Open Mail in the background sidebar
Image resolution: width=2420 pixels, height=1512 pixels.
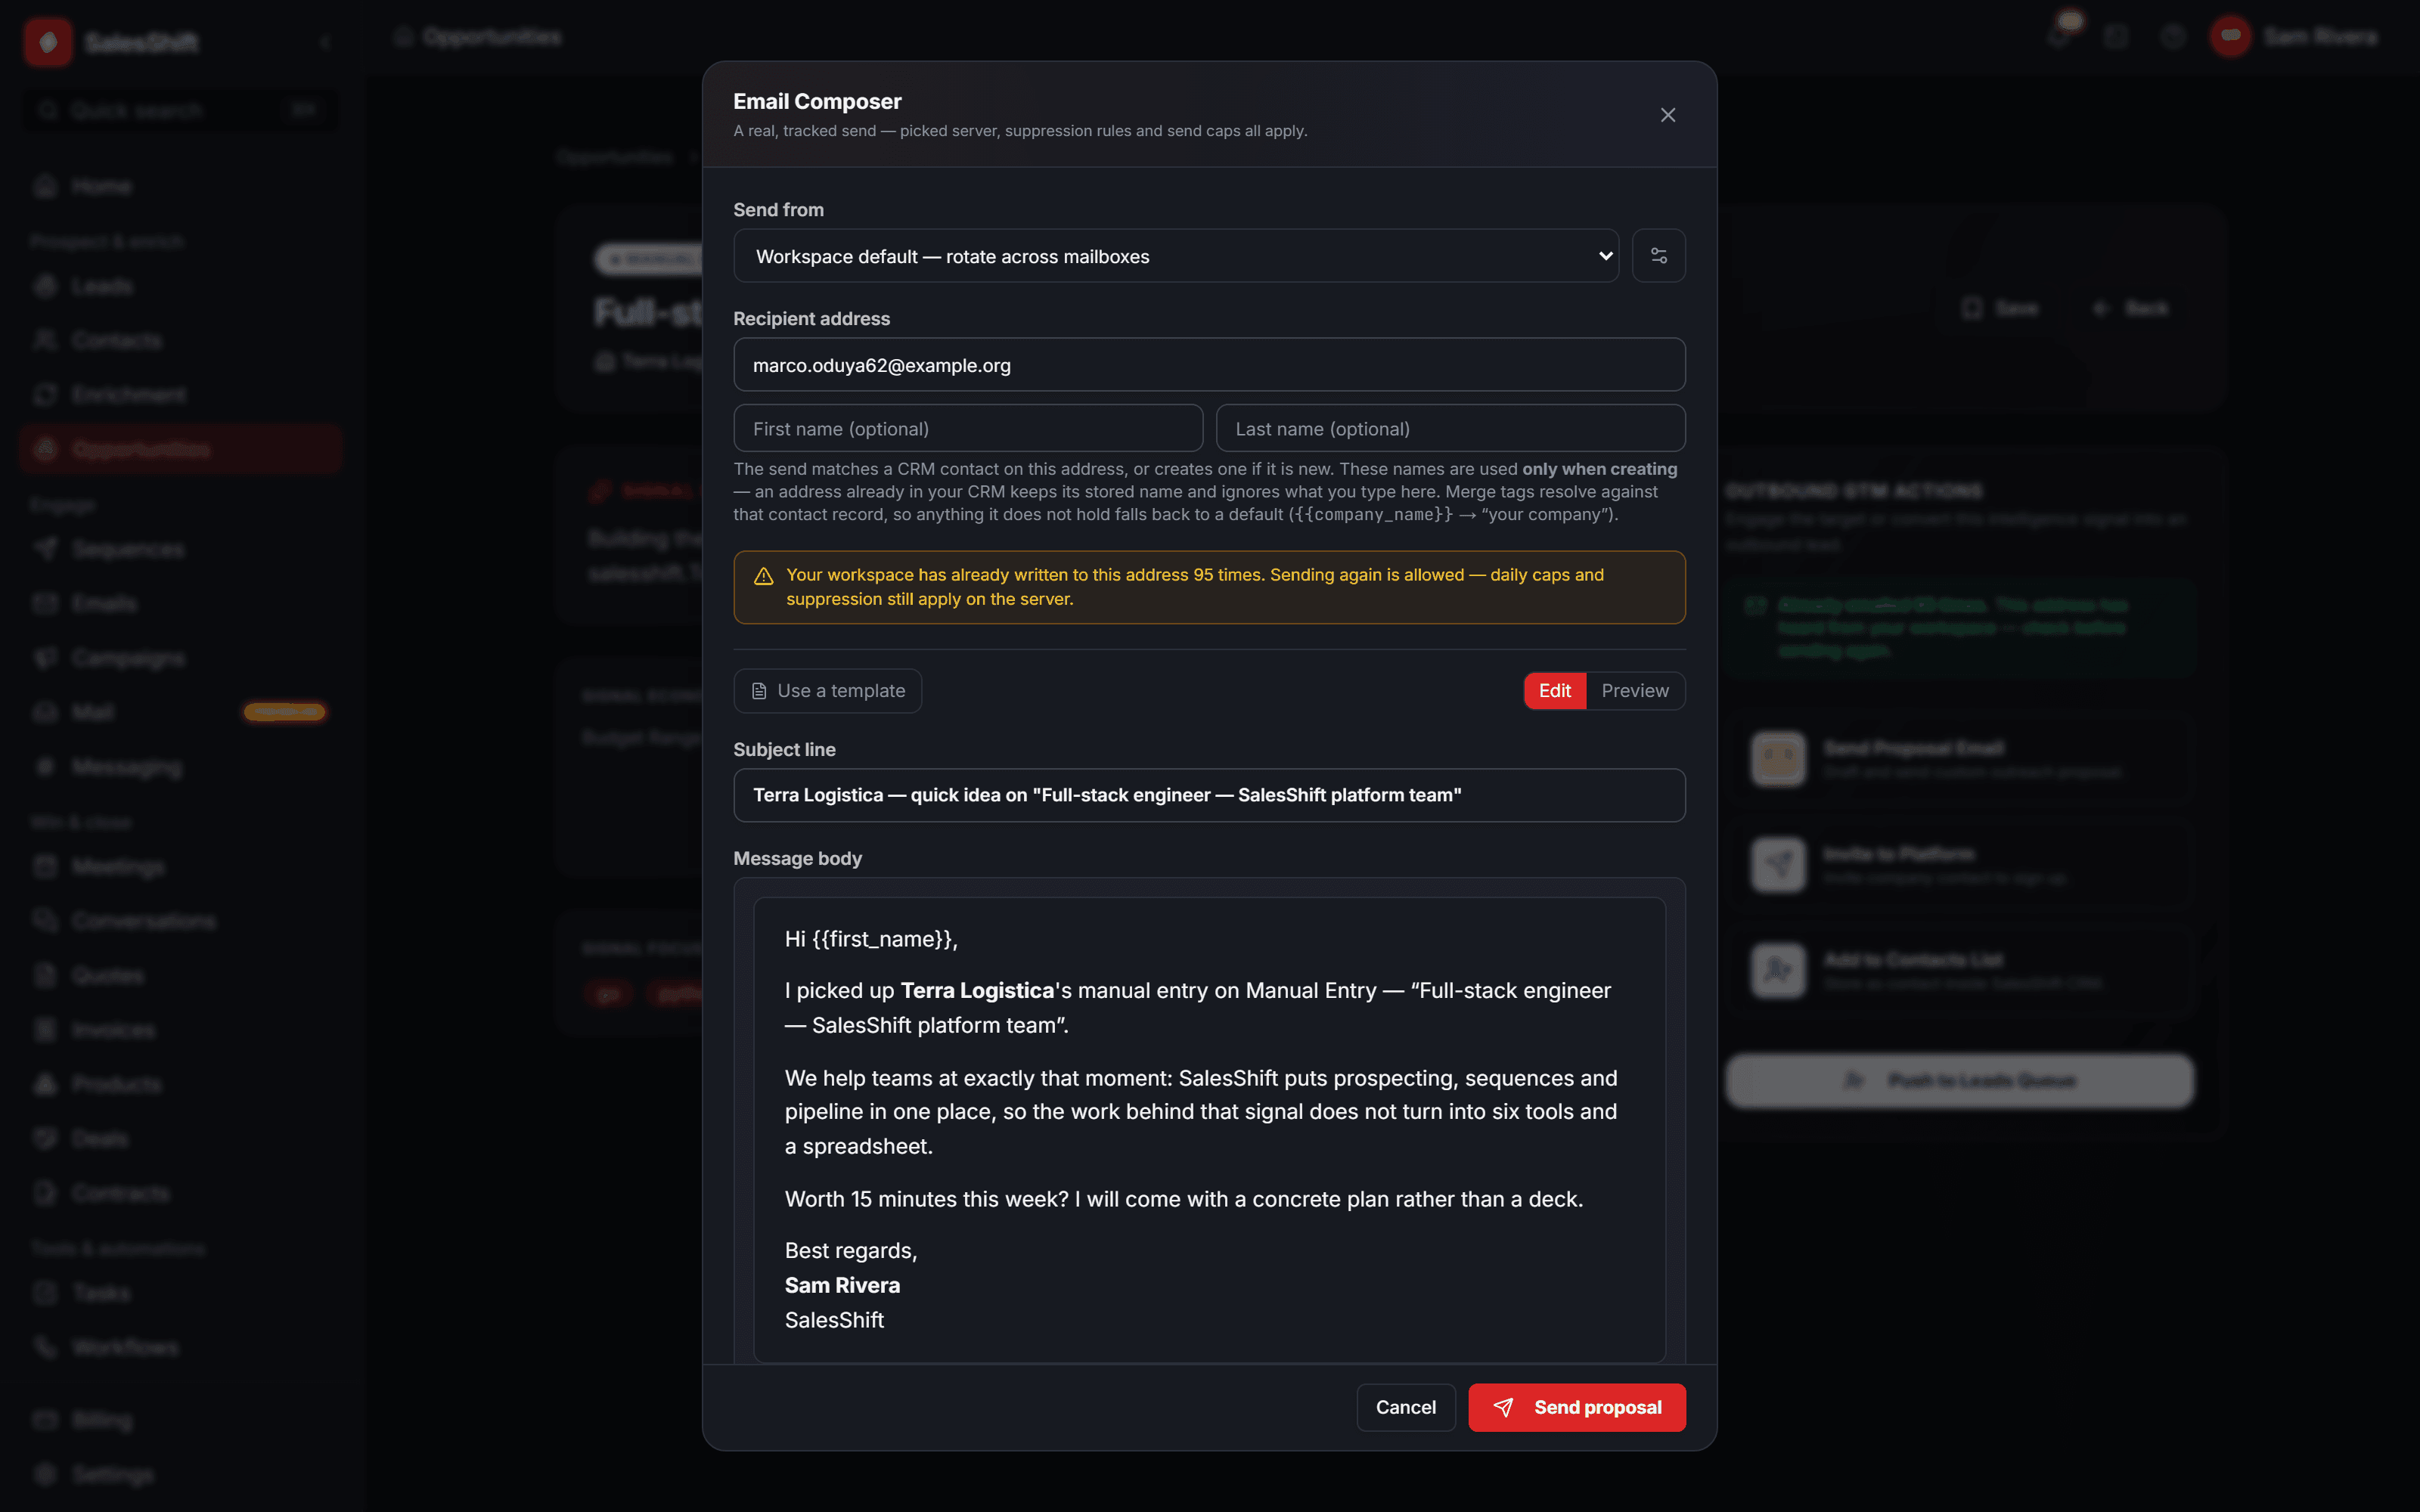(180, 712)
